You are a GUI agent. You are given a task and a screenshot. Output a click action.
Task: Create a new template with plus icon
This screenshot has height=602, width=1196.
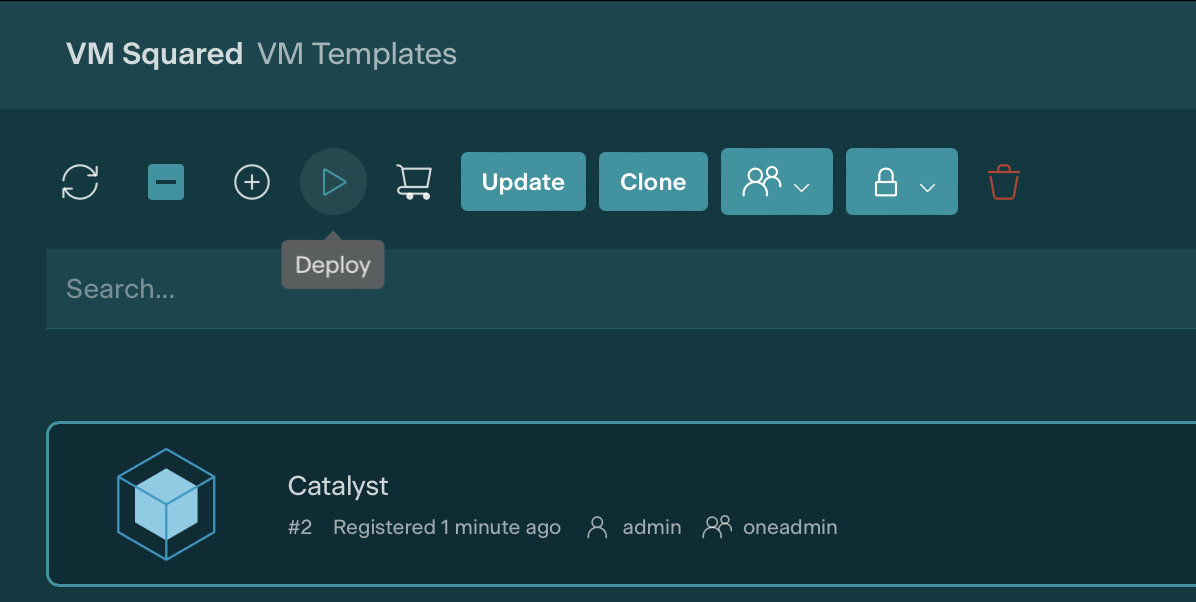[x=252, y=182]
